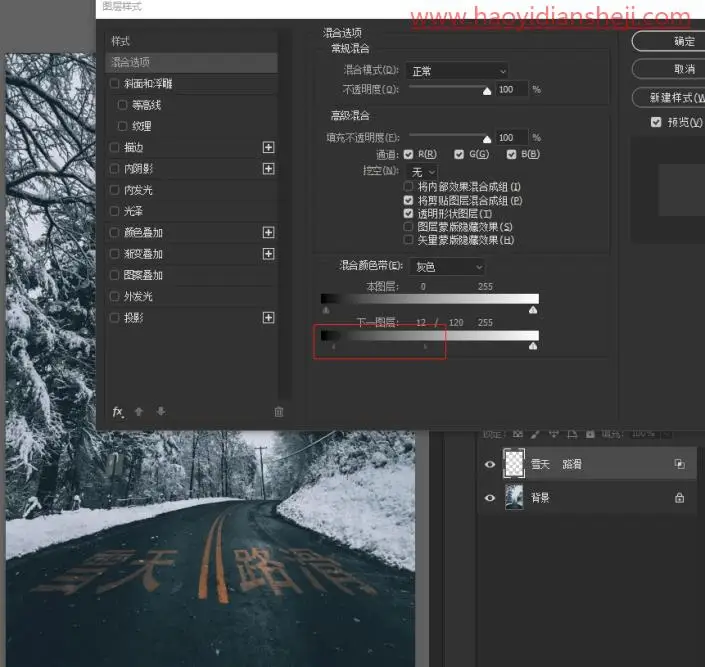Click the 确定 button
Image resolution: width=705 pixels, height=667 pixels.
click(x=669, y=41)
